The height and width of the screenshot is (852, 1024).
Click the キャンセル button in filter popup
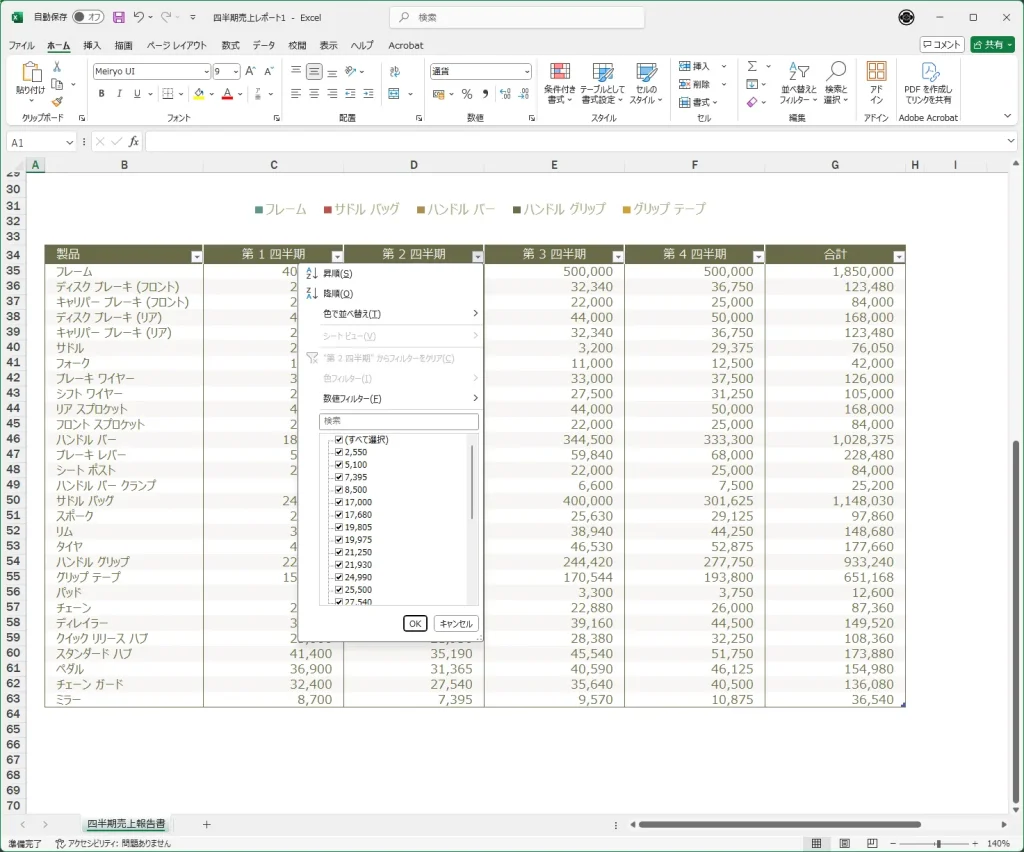pyautogui.click(x=456, y=623)
